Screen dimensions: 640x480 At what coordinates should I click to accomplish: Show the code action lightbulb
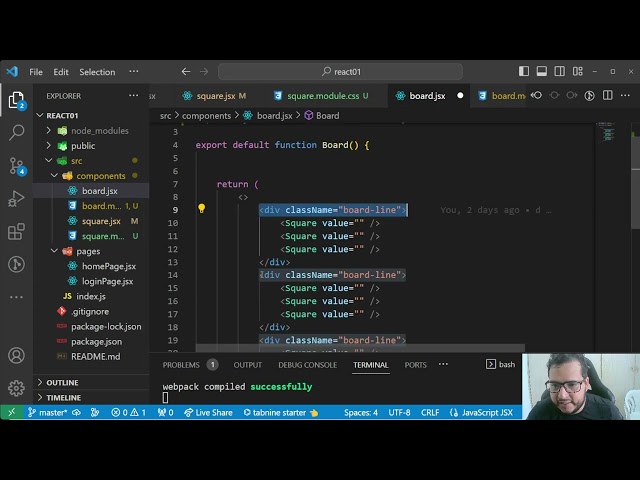tap(201, 209)
